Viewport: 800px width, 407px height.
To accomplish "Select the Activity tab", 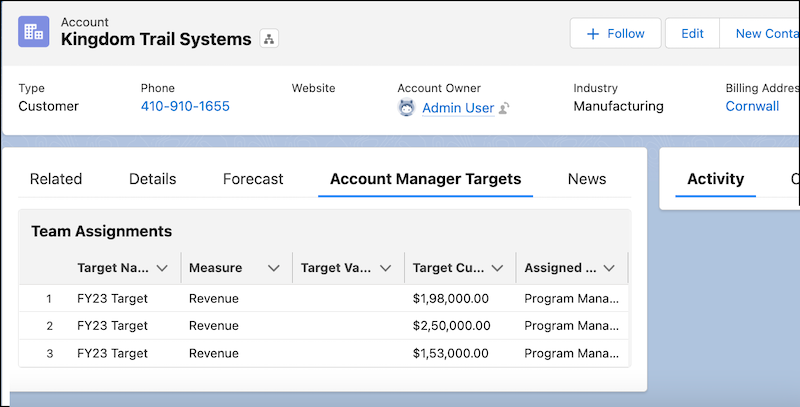I will (x=715, y=179).
